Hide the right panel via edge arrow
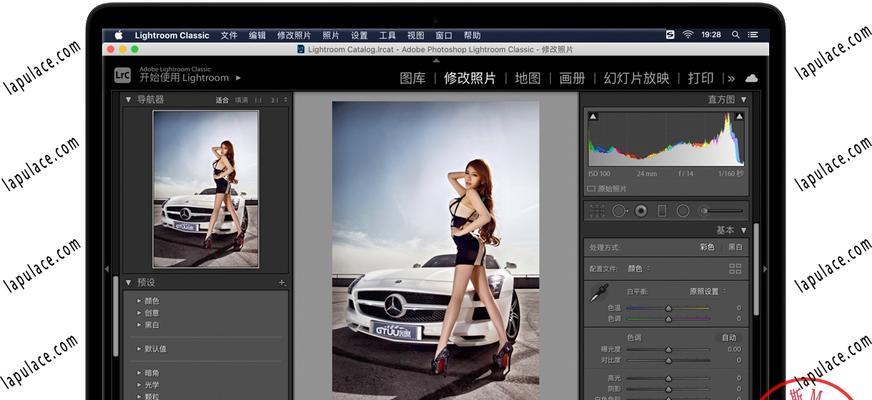This screenshot has height=400, width=872. click(765, 269)
